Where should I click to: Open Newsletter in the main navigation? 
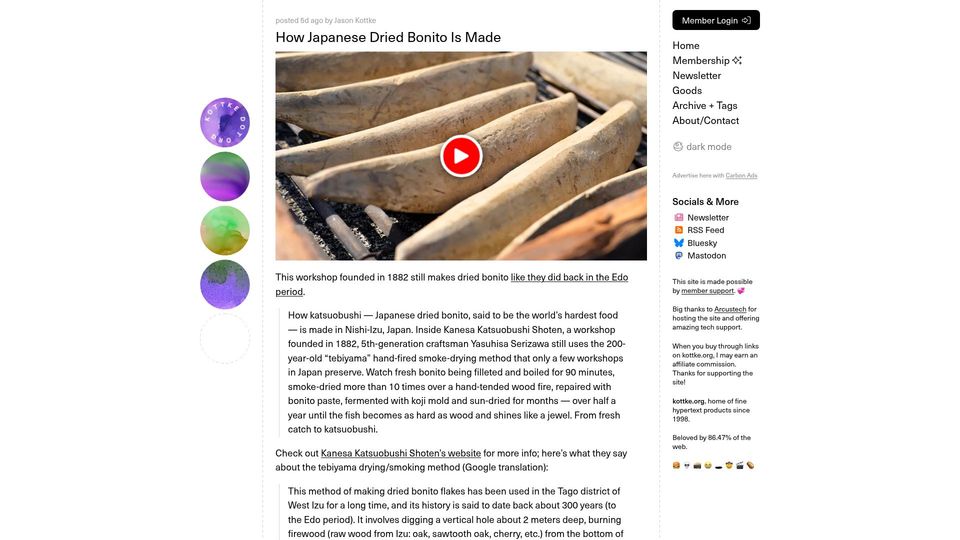697,75
